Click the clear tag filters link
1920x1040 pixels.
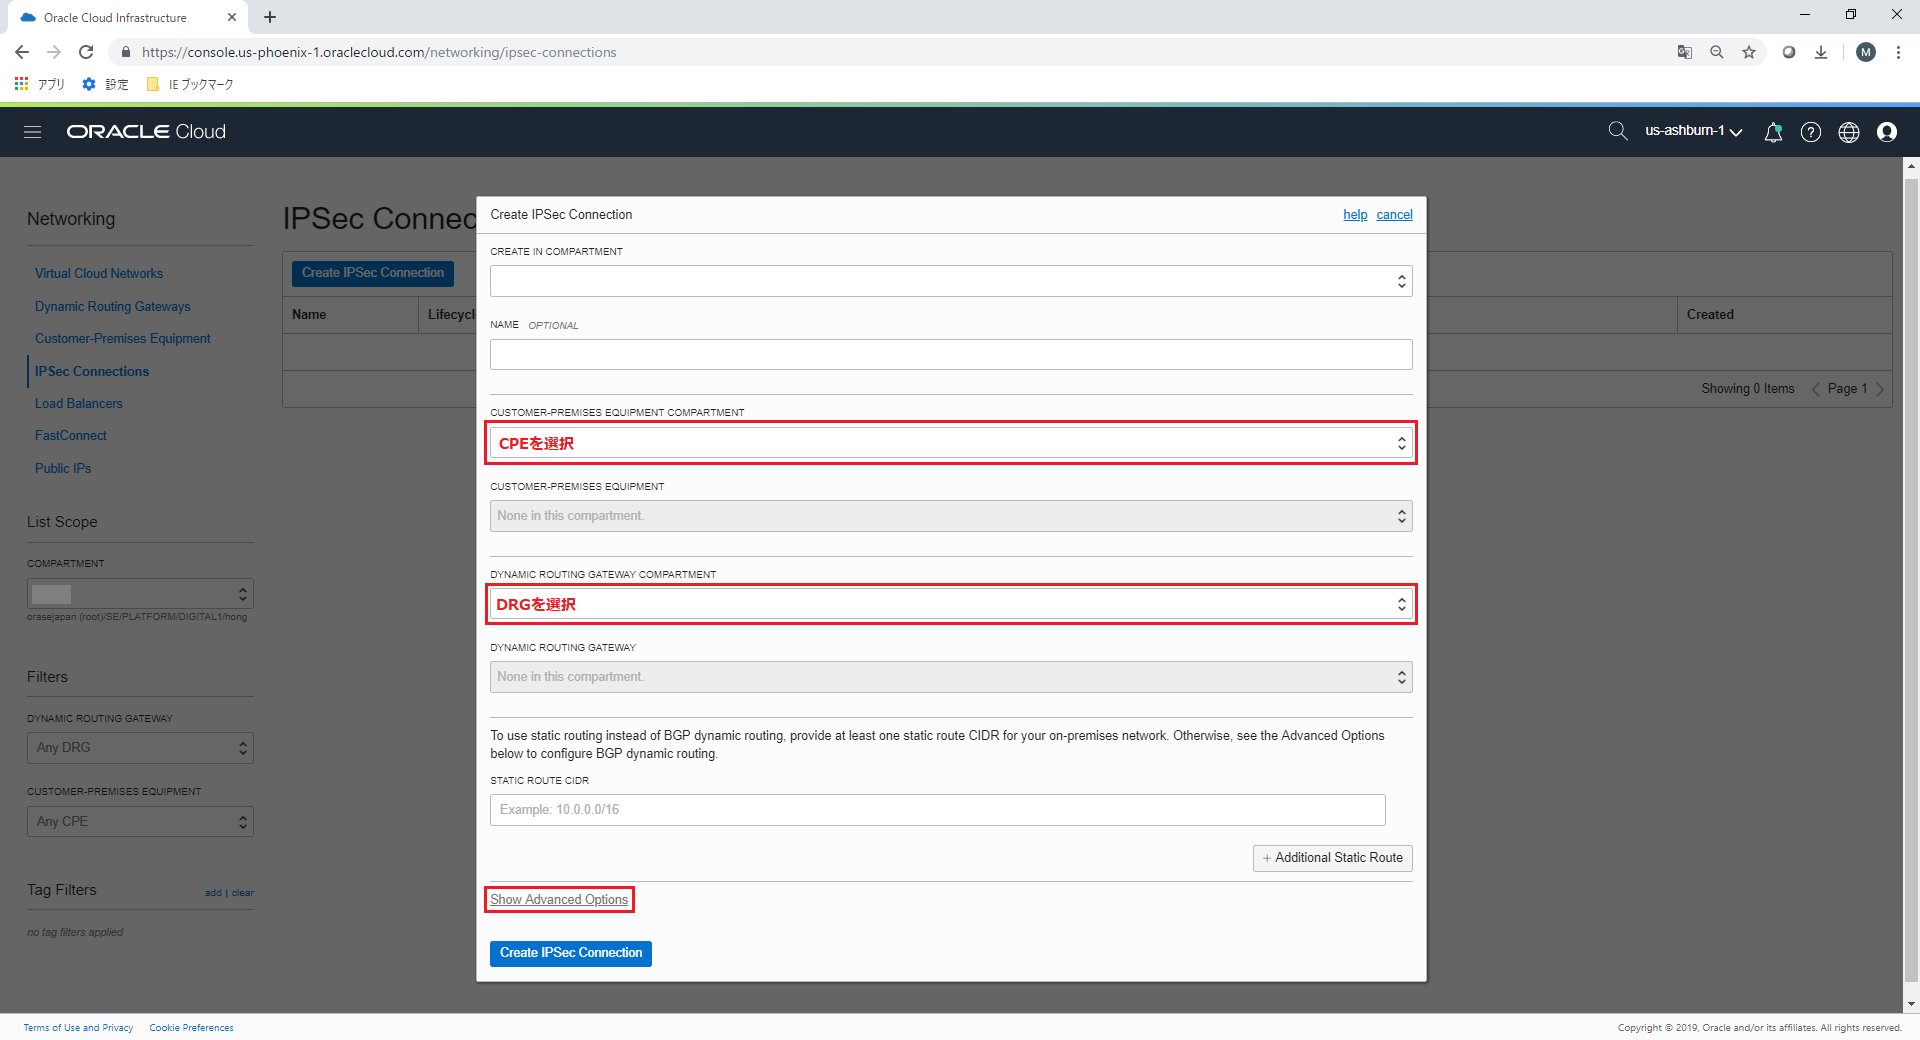point(243,893)
